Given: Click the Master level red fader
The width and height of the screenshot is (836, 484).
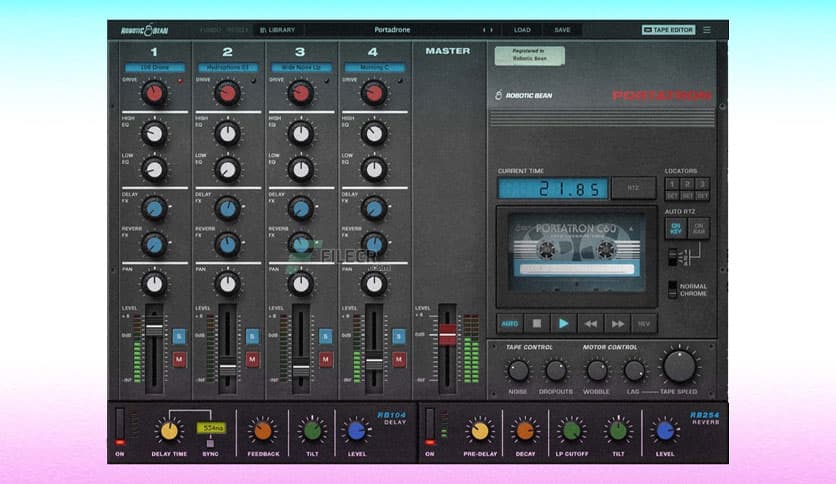Looking at the screenshot, I should click(x=447, y=334).
